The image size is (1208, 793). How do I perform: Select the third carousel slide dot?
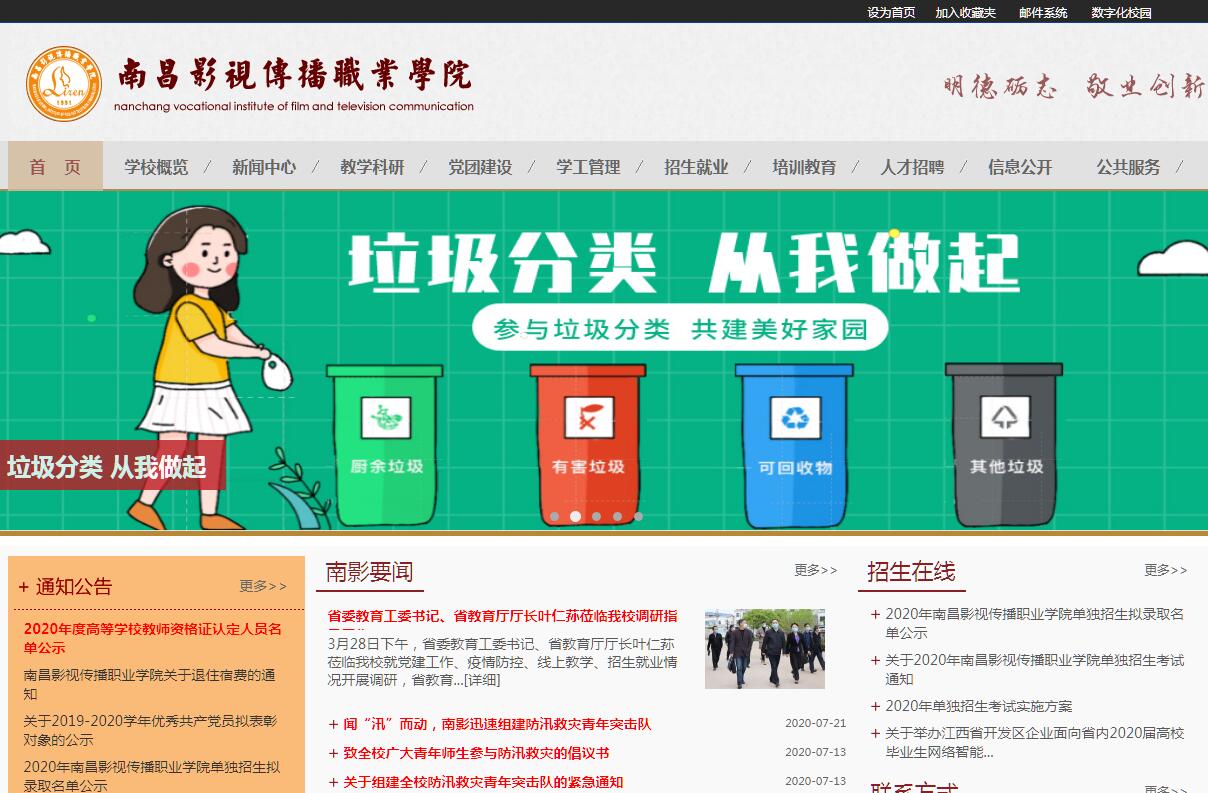[596, 517]
